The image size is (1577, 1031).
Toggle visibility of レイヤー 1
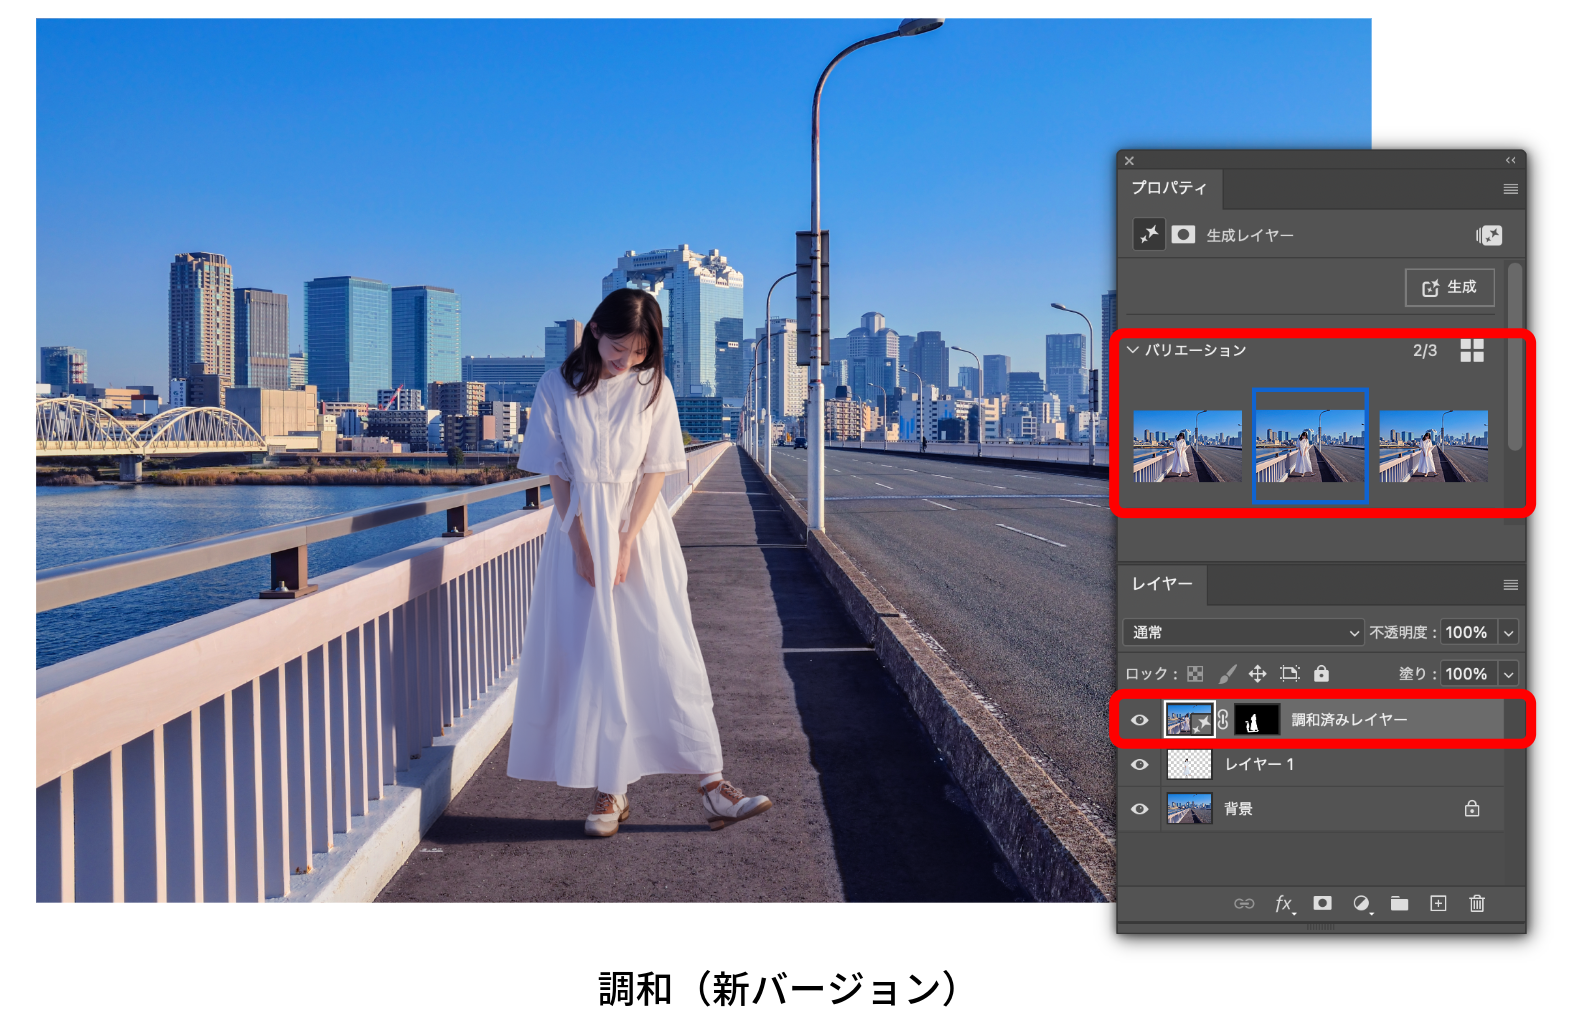tap(1139, 765)
